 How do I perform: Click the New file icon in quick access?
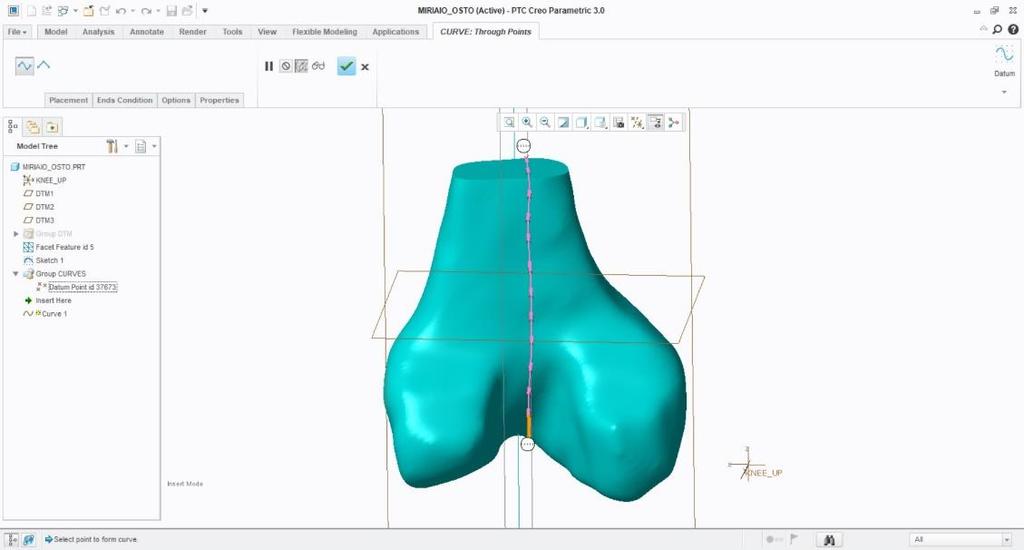point(31,10)
